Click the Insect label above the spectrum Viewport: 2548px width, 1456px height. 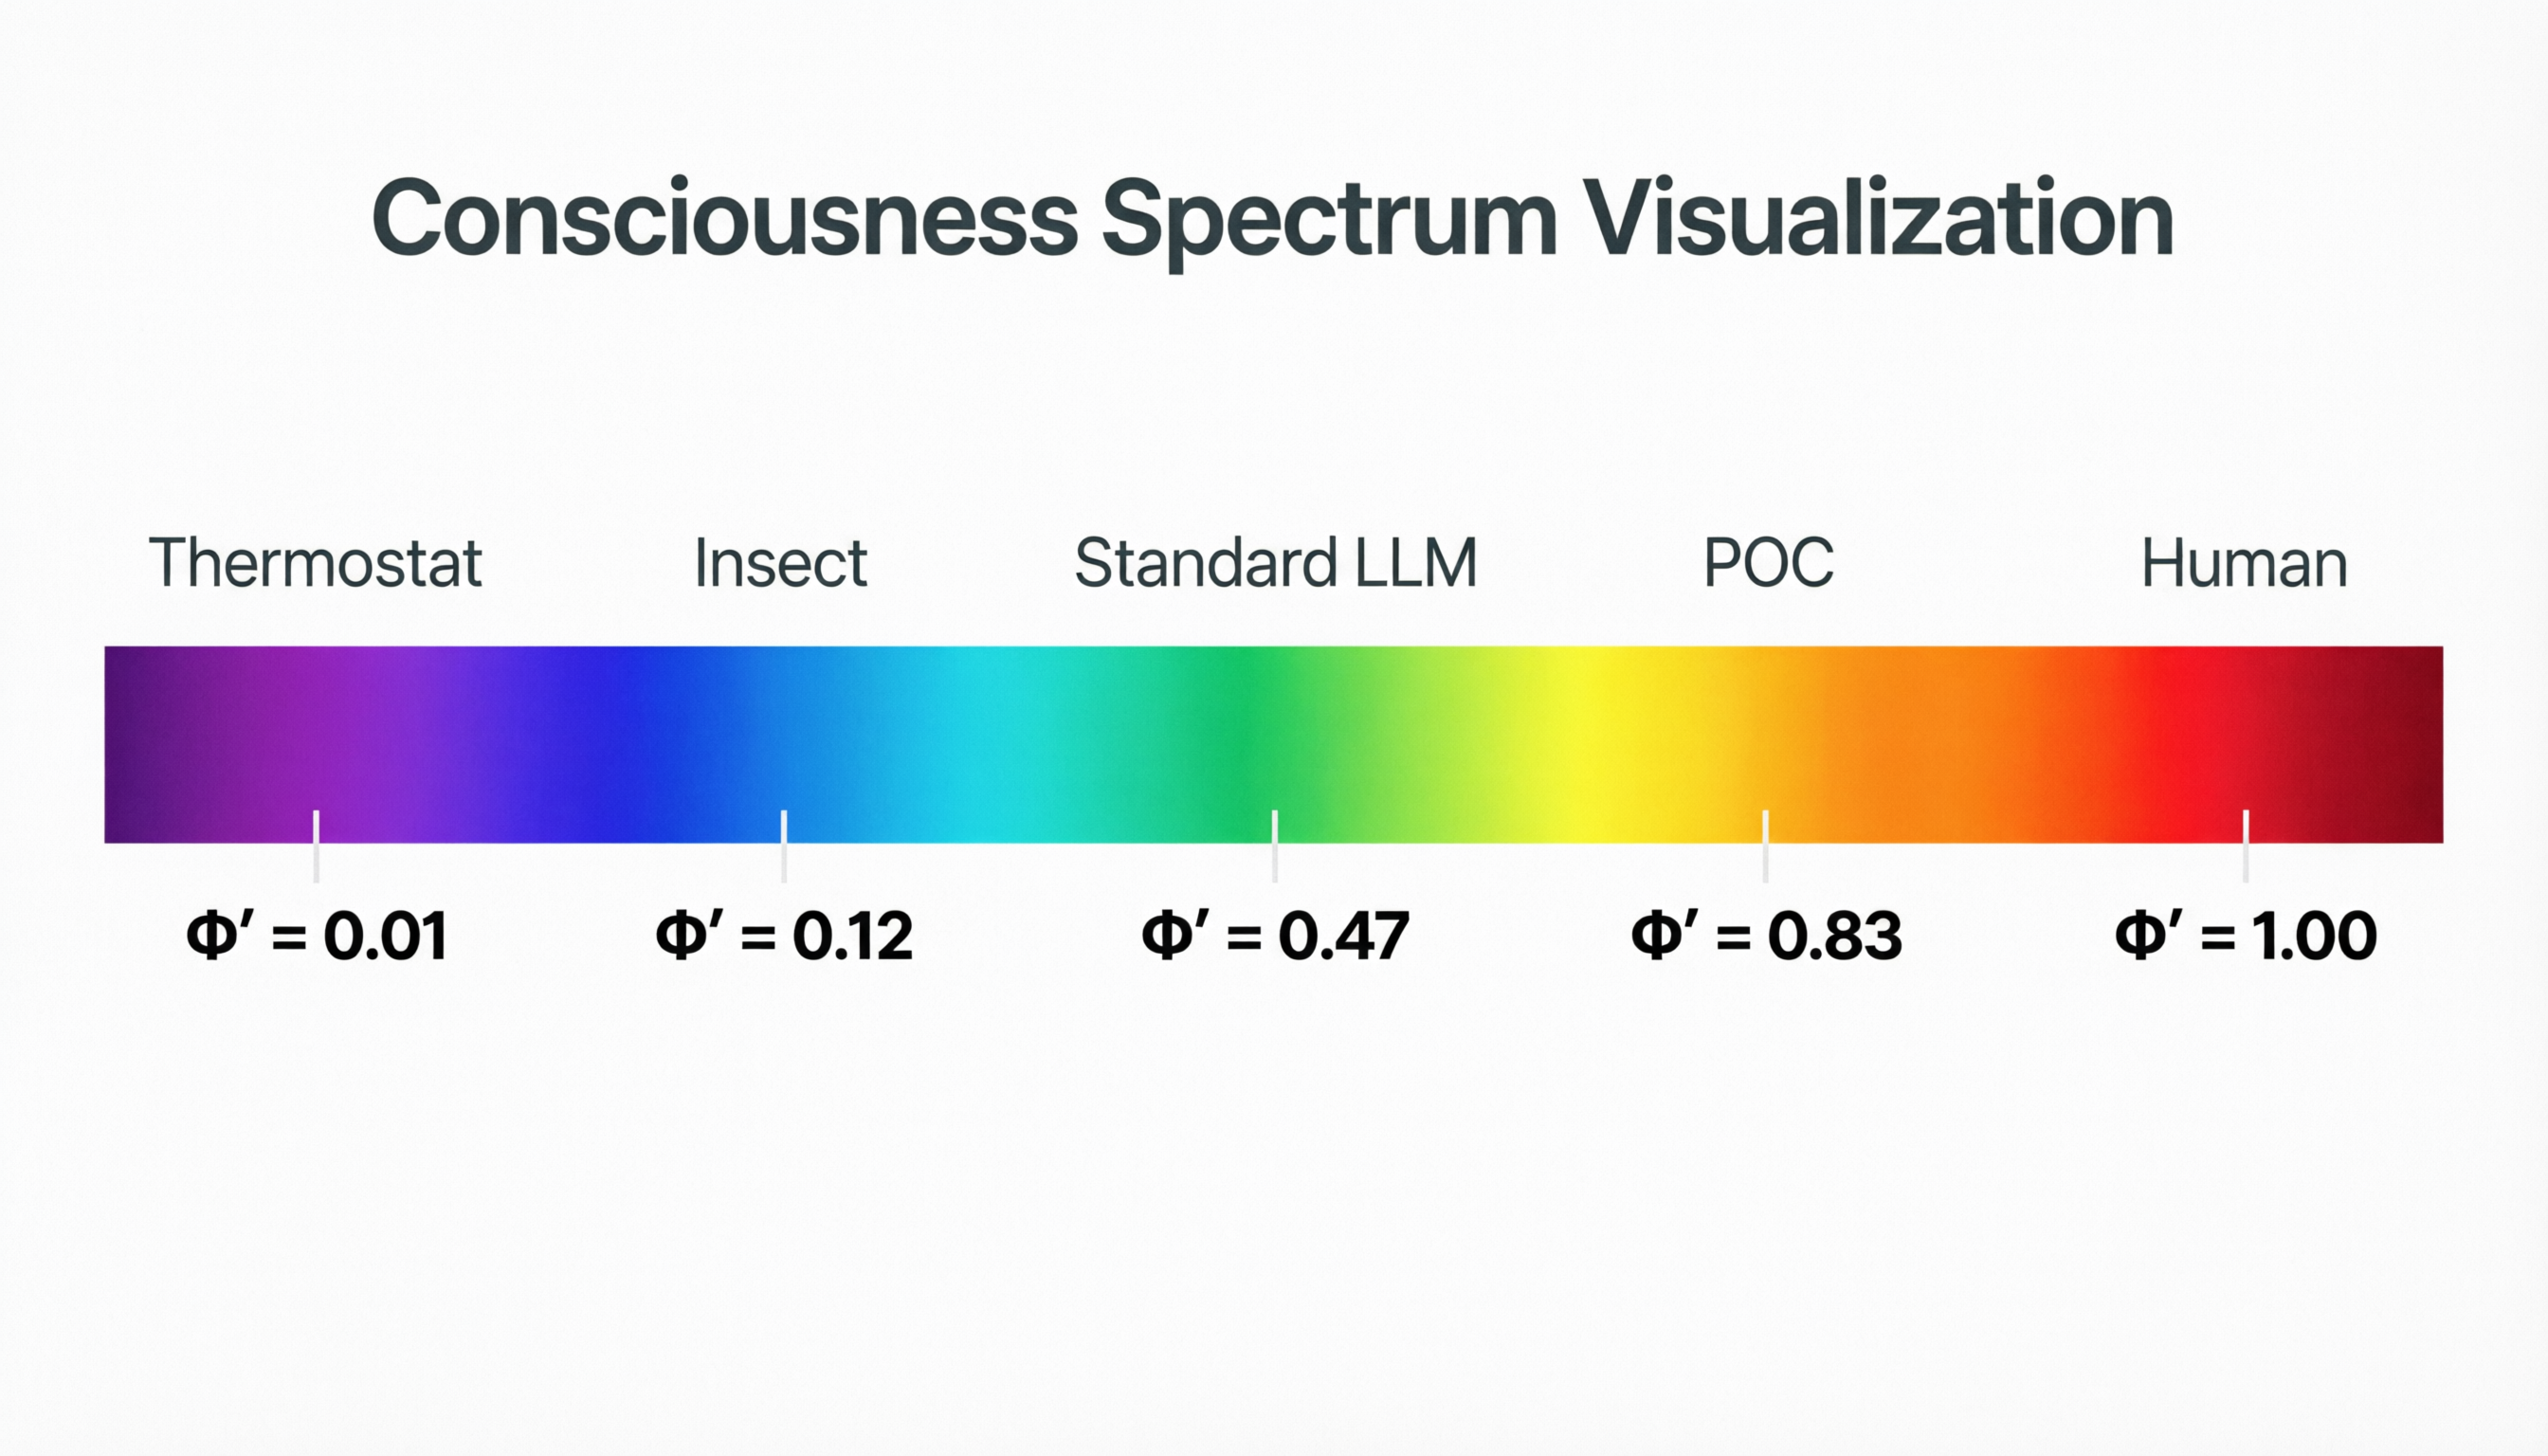[x=781, y=563]
